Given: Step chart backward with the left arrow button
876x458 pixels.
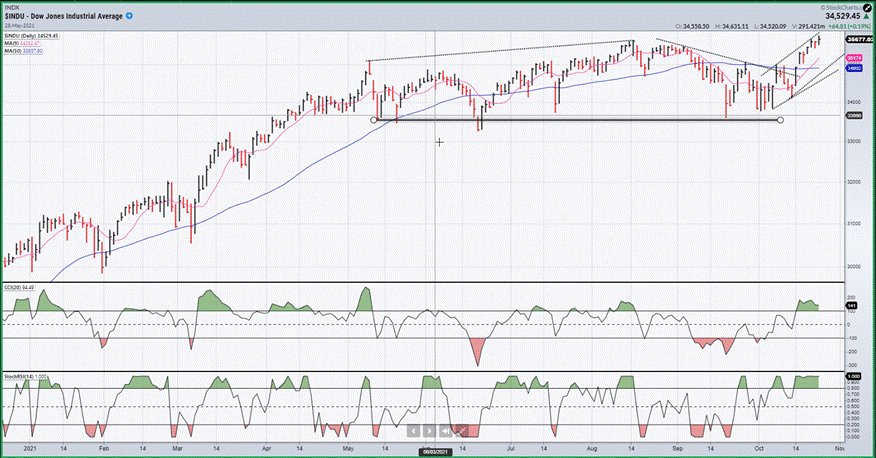Looking at the screenshot, I should click(413, 431).
